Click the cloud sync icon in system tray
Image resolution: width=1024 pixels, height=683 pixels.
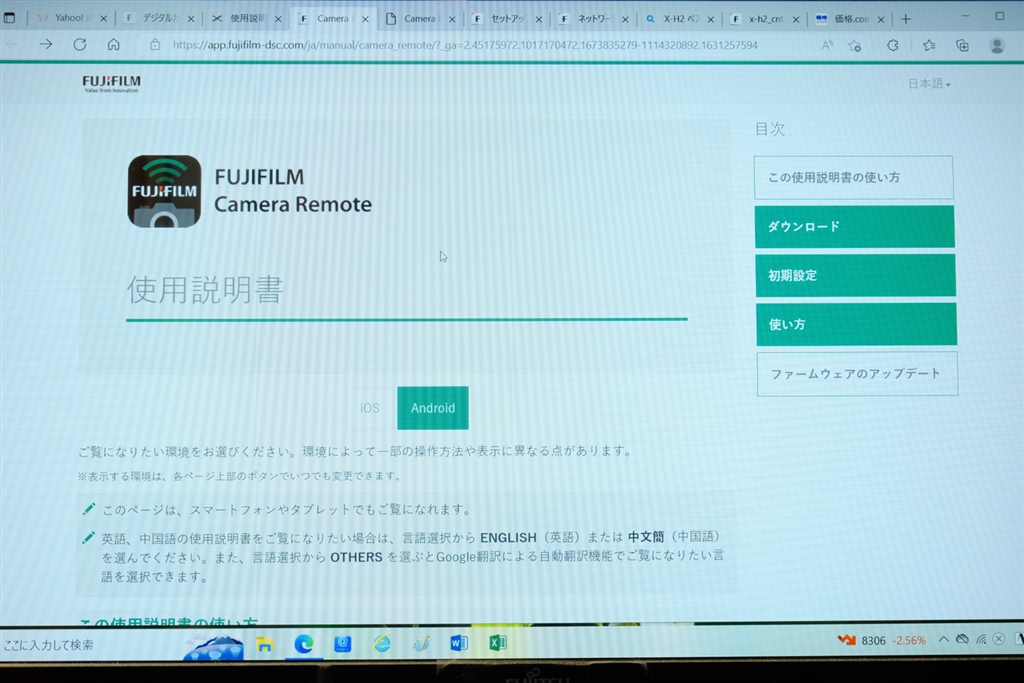(x=962, y=639)
